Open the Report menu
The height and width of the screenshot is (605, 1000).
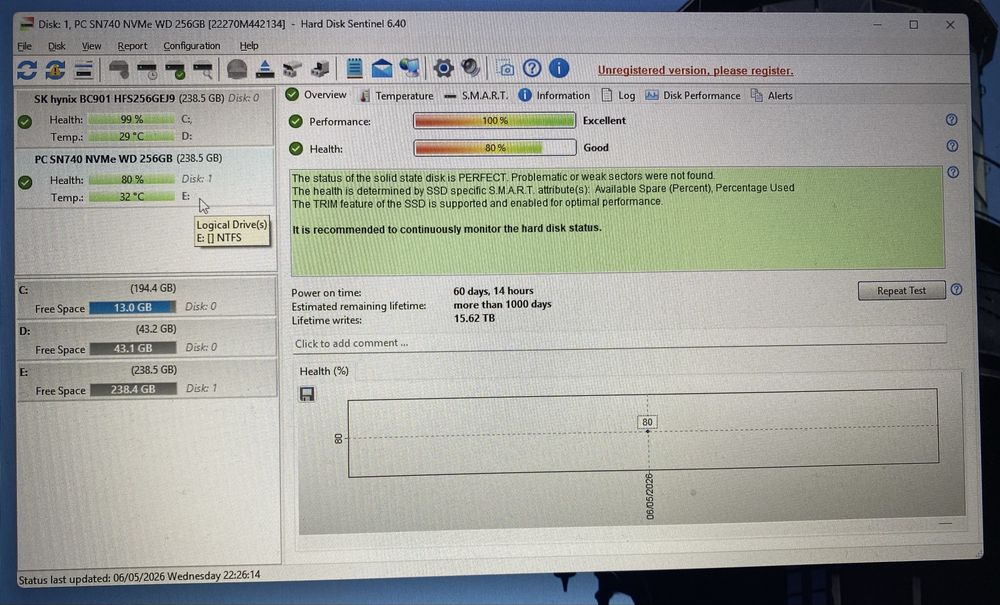tap(132, 46)
